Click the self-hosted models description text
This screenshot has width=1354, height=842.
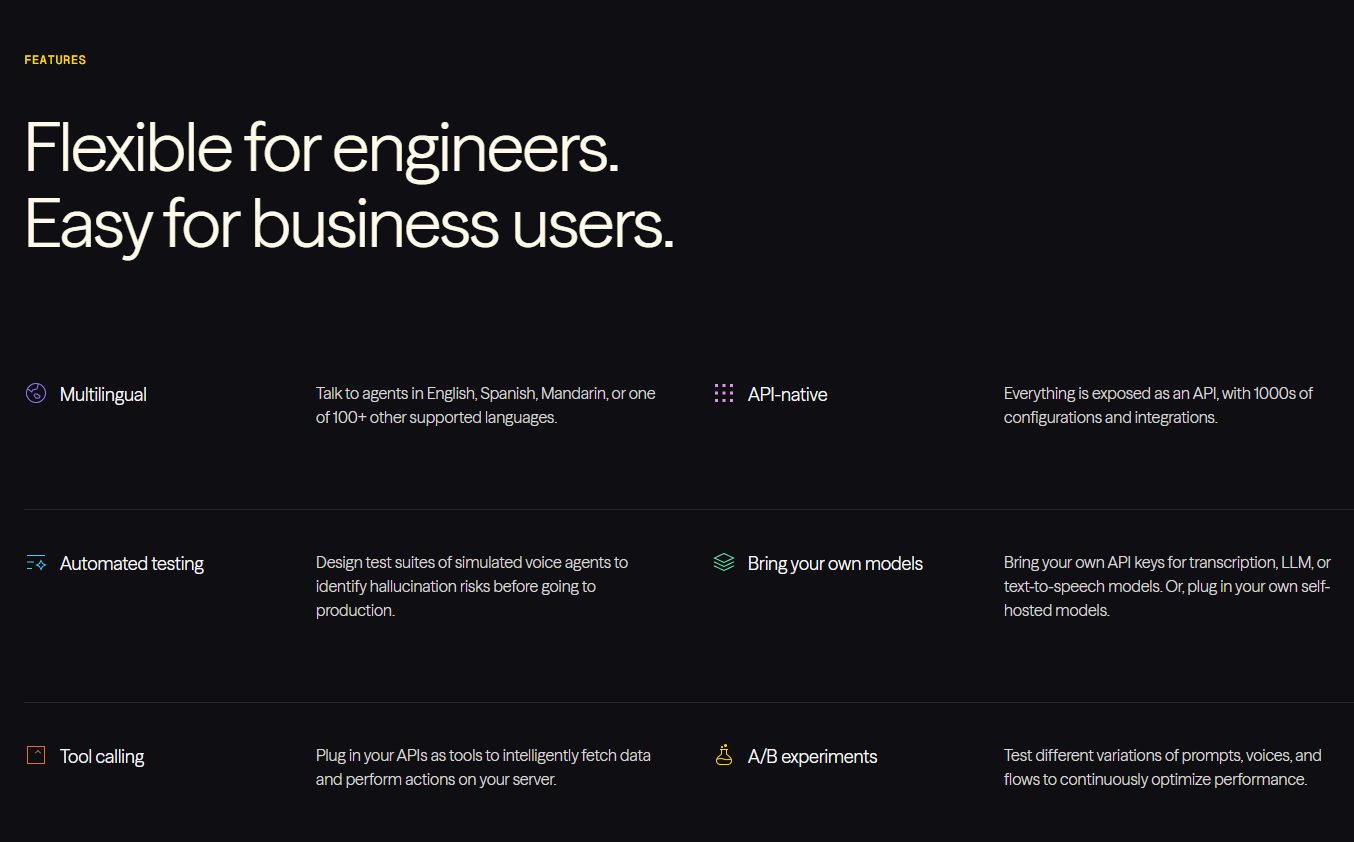1167,586
